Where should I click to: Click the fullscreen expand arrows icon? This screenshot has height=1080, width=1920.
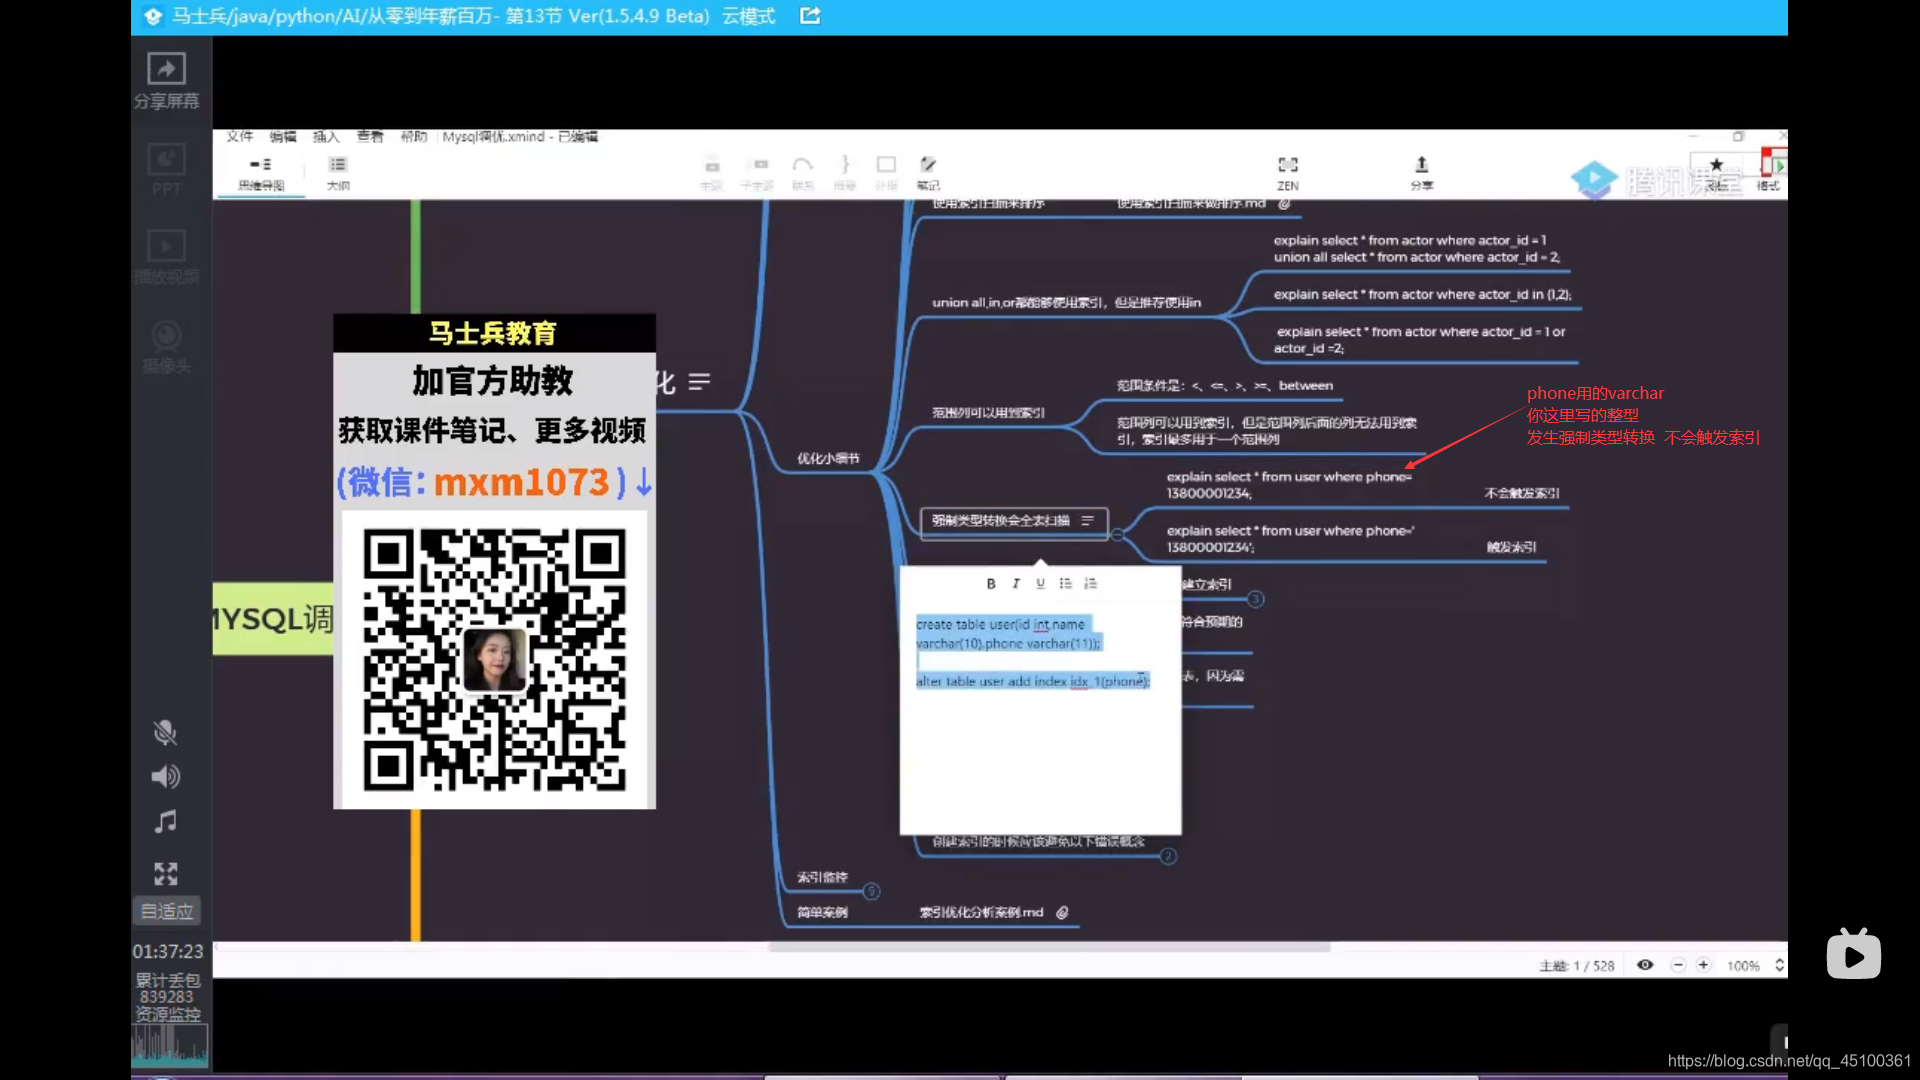tap(165, 874)
